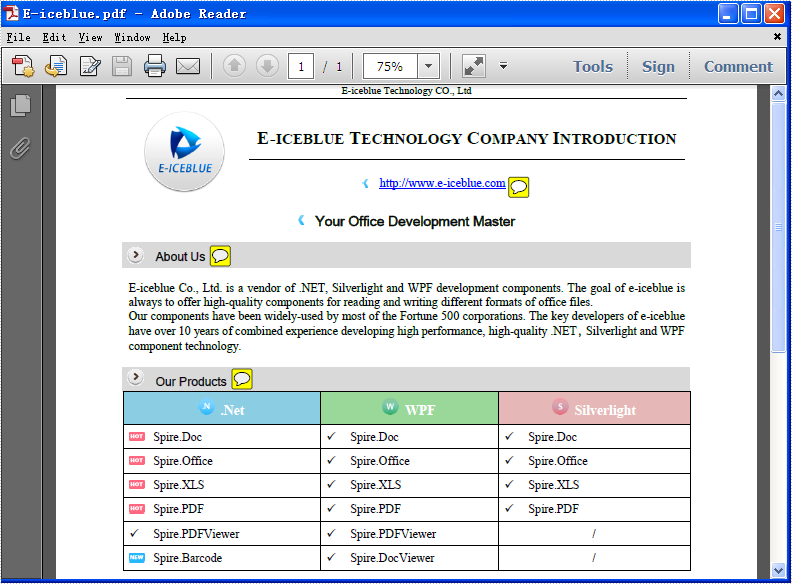Click HOT badge beside .Net Spire.PDF
This screenshot has width=792, height=584.
click(136, 509)
